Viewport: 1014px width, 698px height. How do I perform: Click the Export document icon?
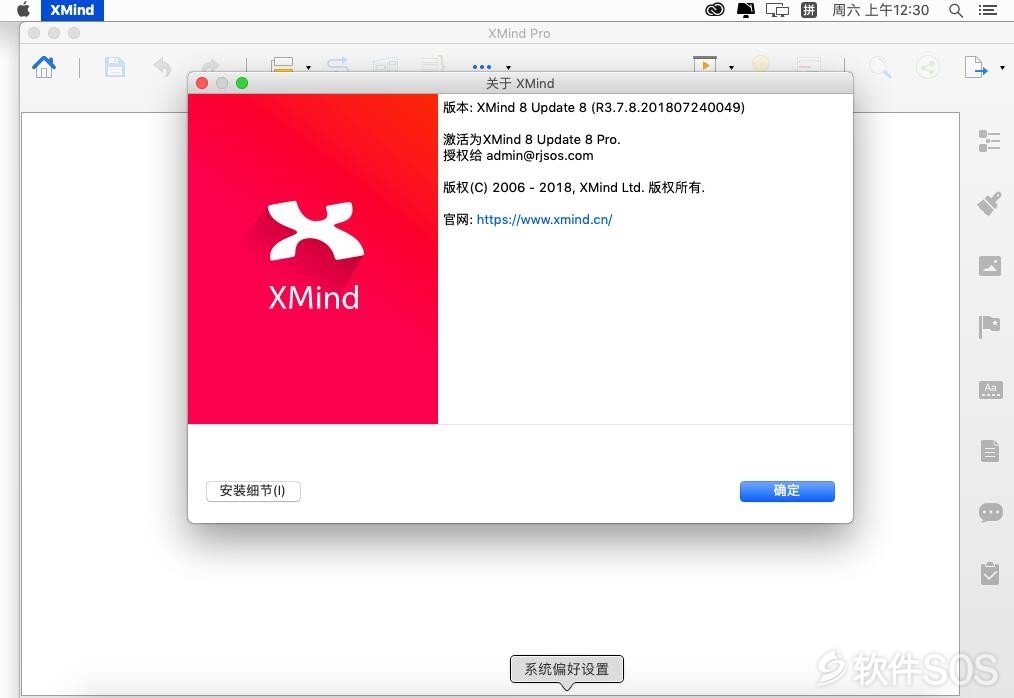coord(976,67)
